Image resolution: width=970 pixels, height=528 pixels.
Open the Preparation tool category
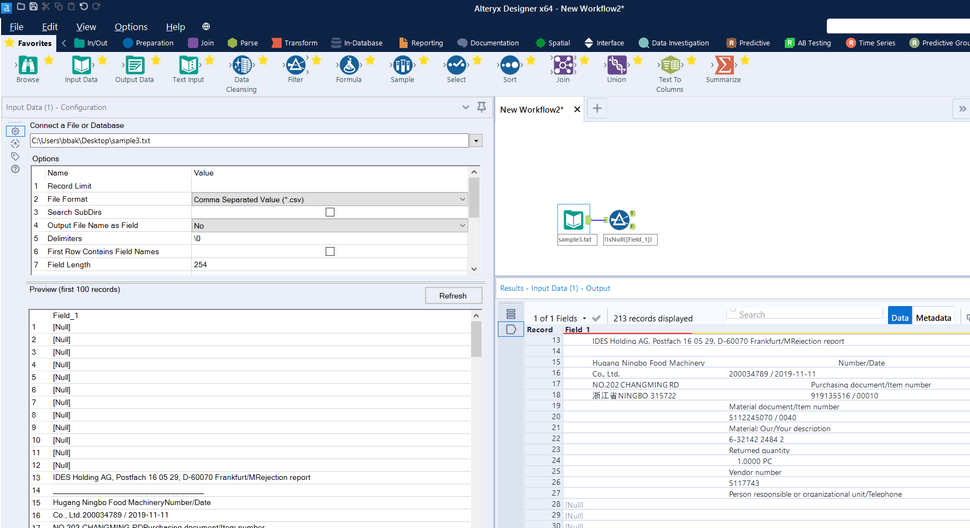148,43
